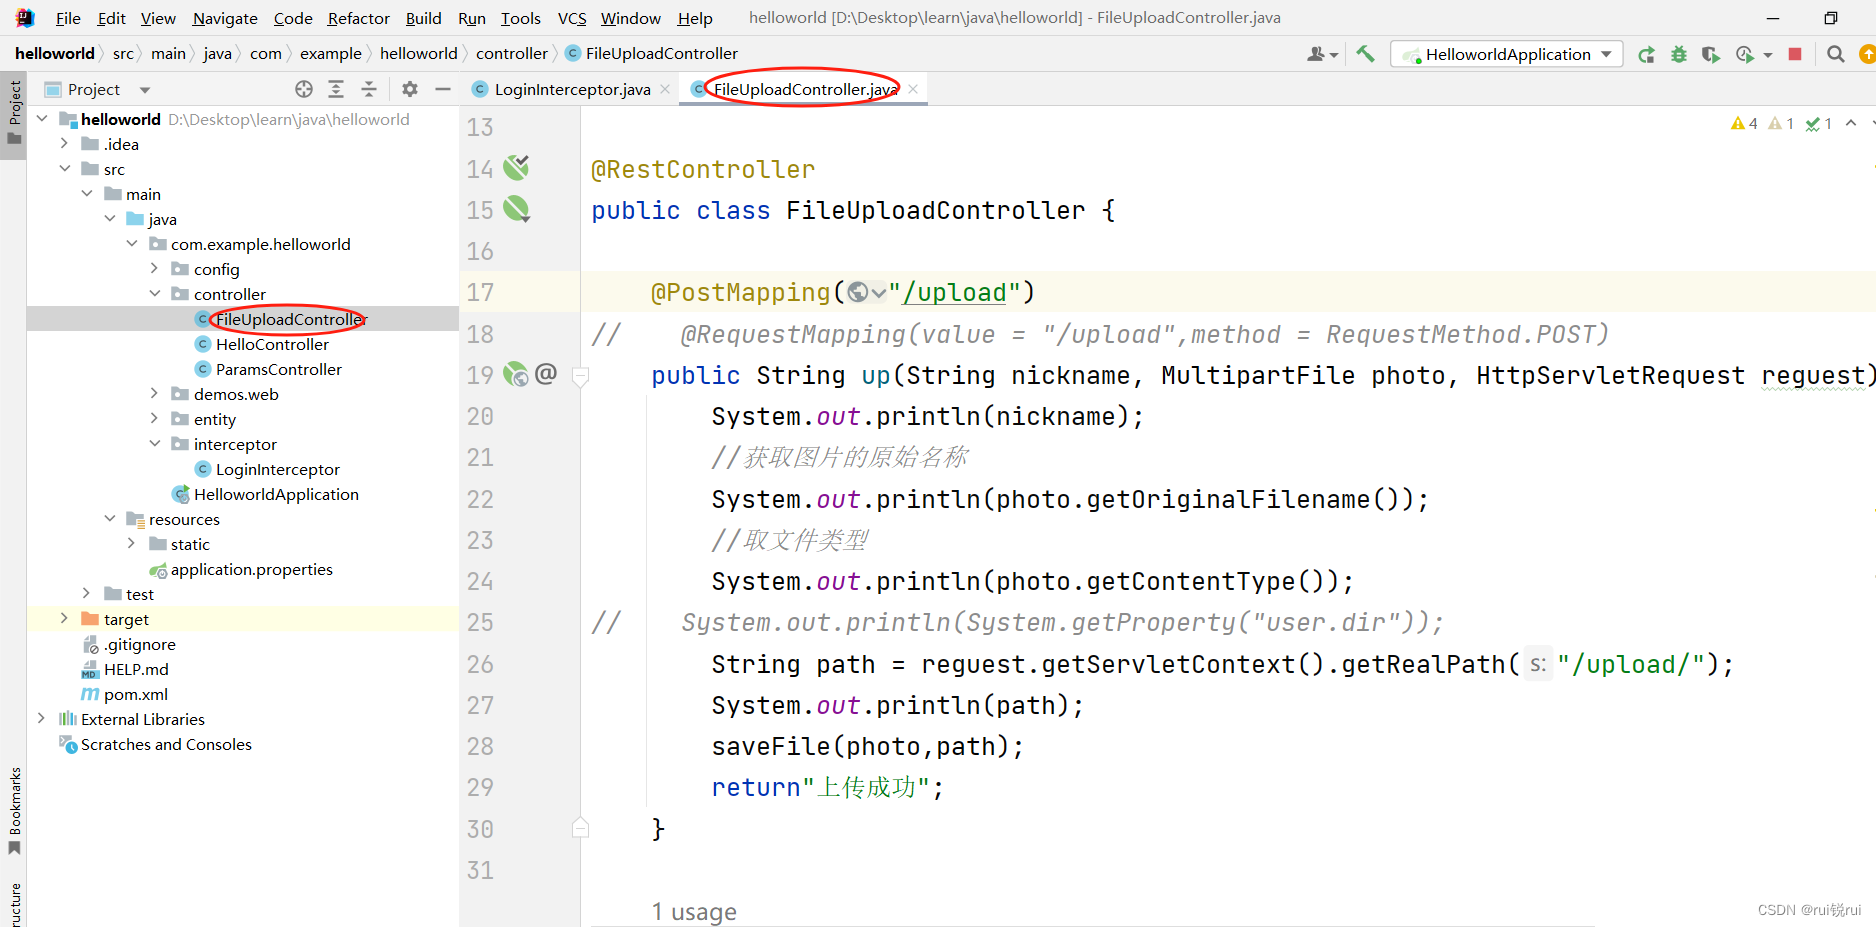Open the 1 usage link
The width and height of the screenshot is (1876, 927).
coord(694,911)
